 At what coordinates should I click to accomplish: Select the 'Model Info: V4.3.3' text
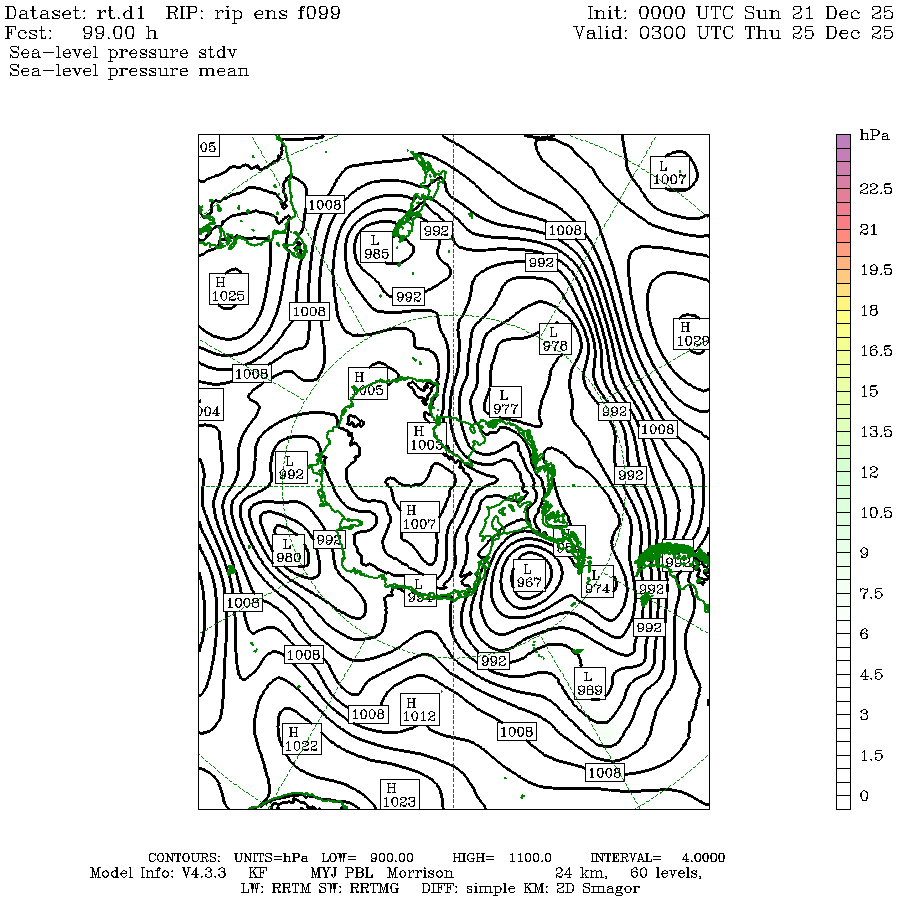(158, 873)
